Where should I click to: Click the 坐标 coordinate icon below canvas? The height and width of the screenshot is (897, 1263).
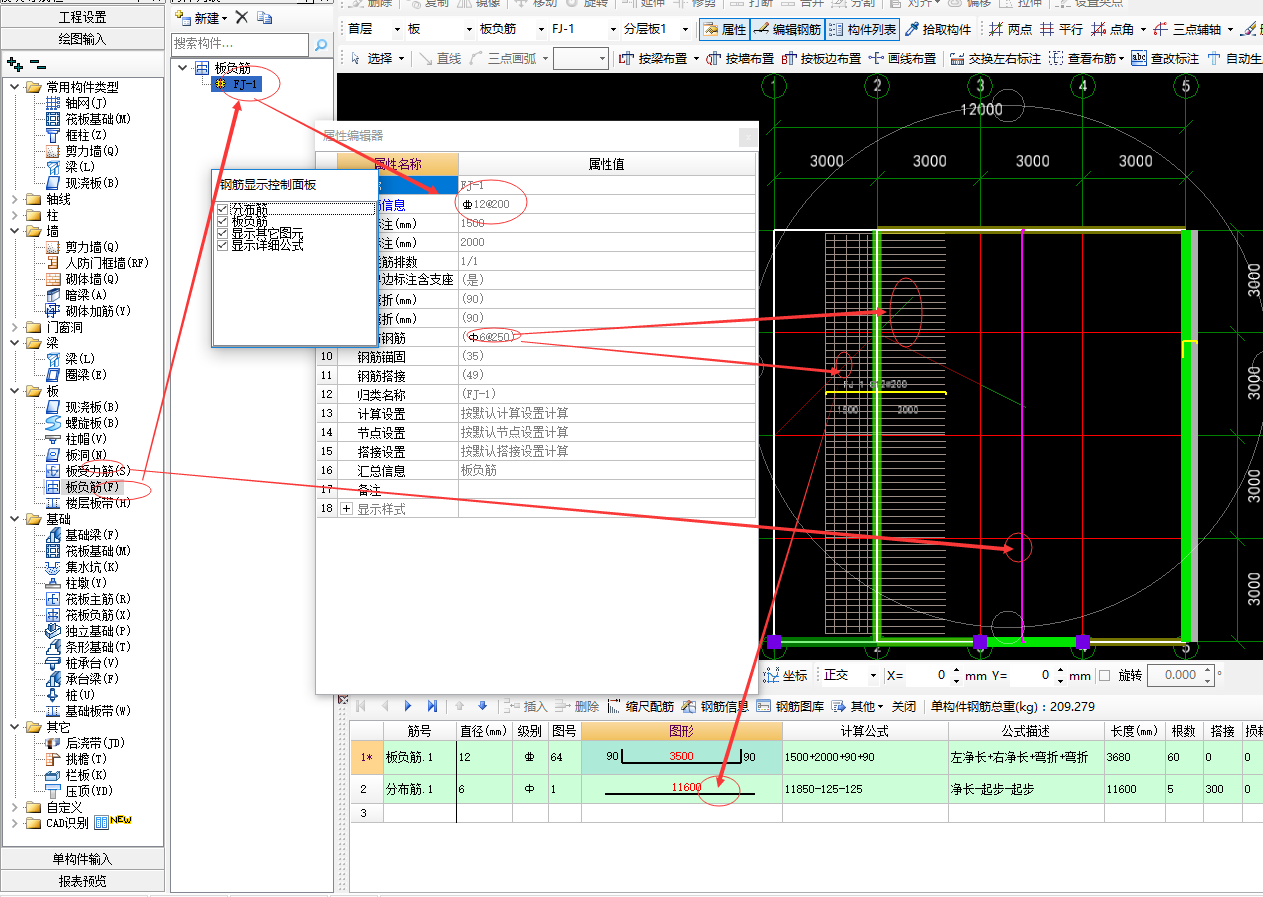coord(786,675)
